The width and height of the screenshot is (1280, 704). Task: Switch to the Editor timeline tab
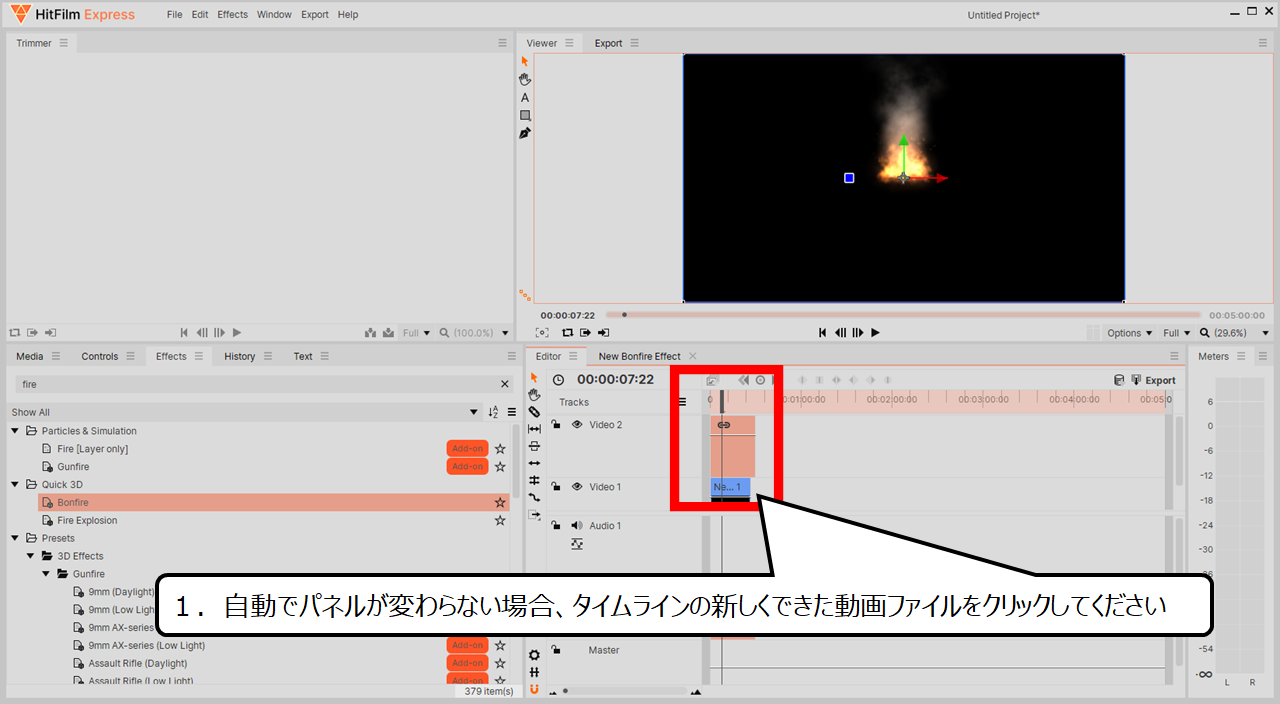click(x=548, y=356)
